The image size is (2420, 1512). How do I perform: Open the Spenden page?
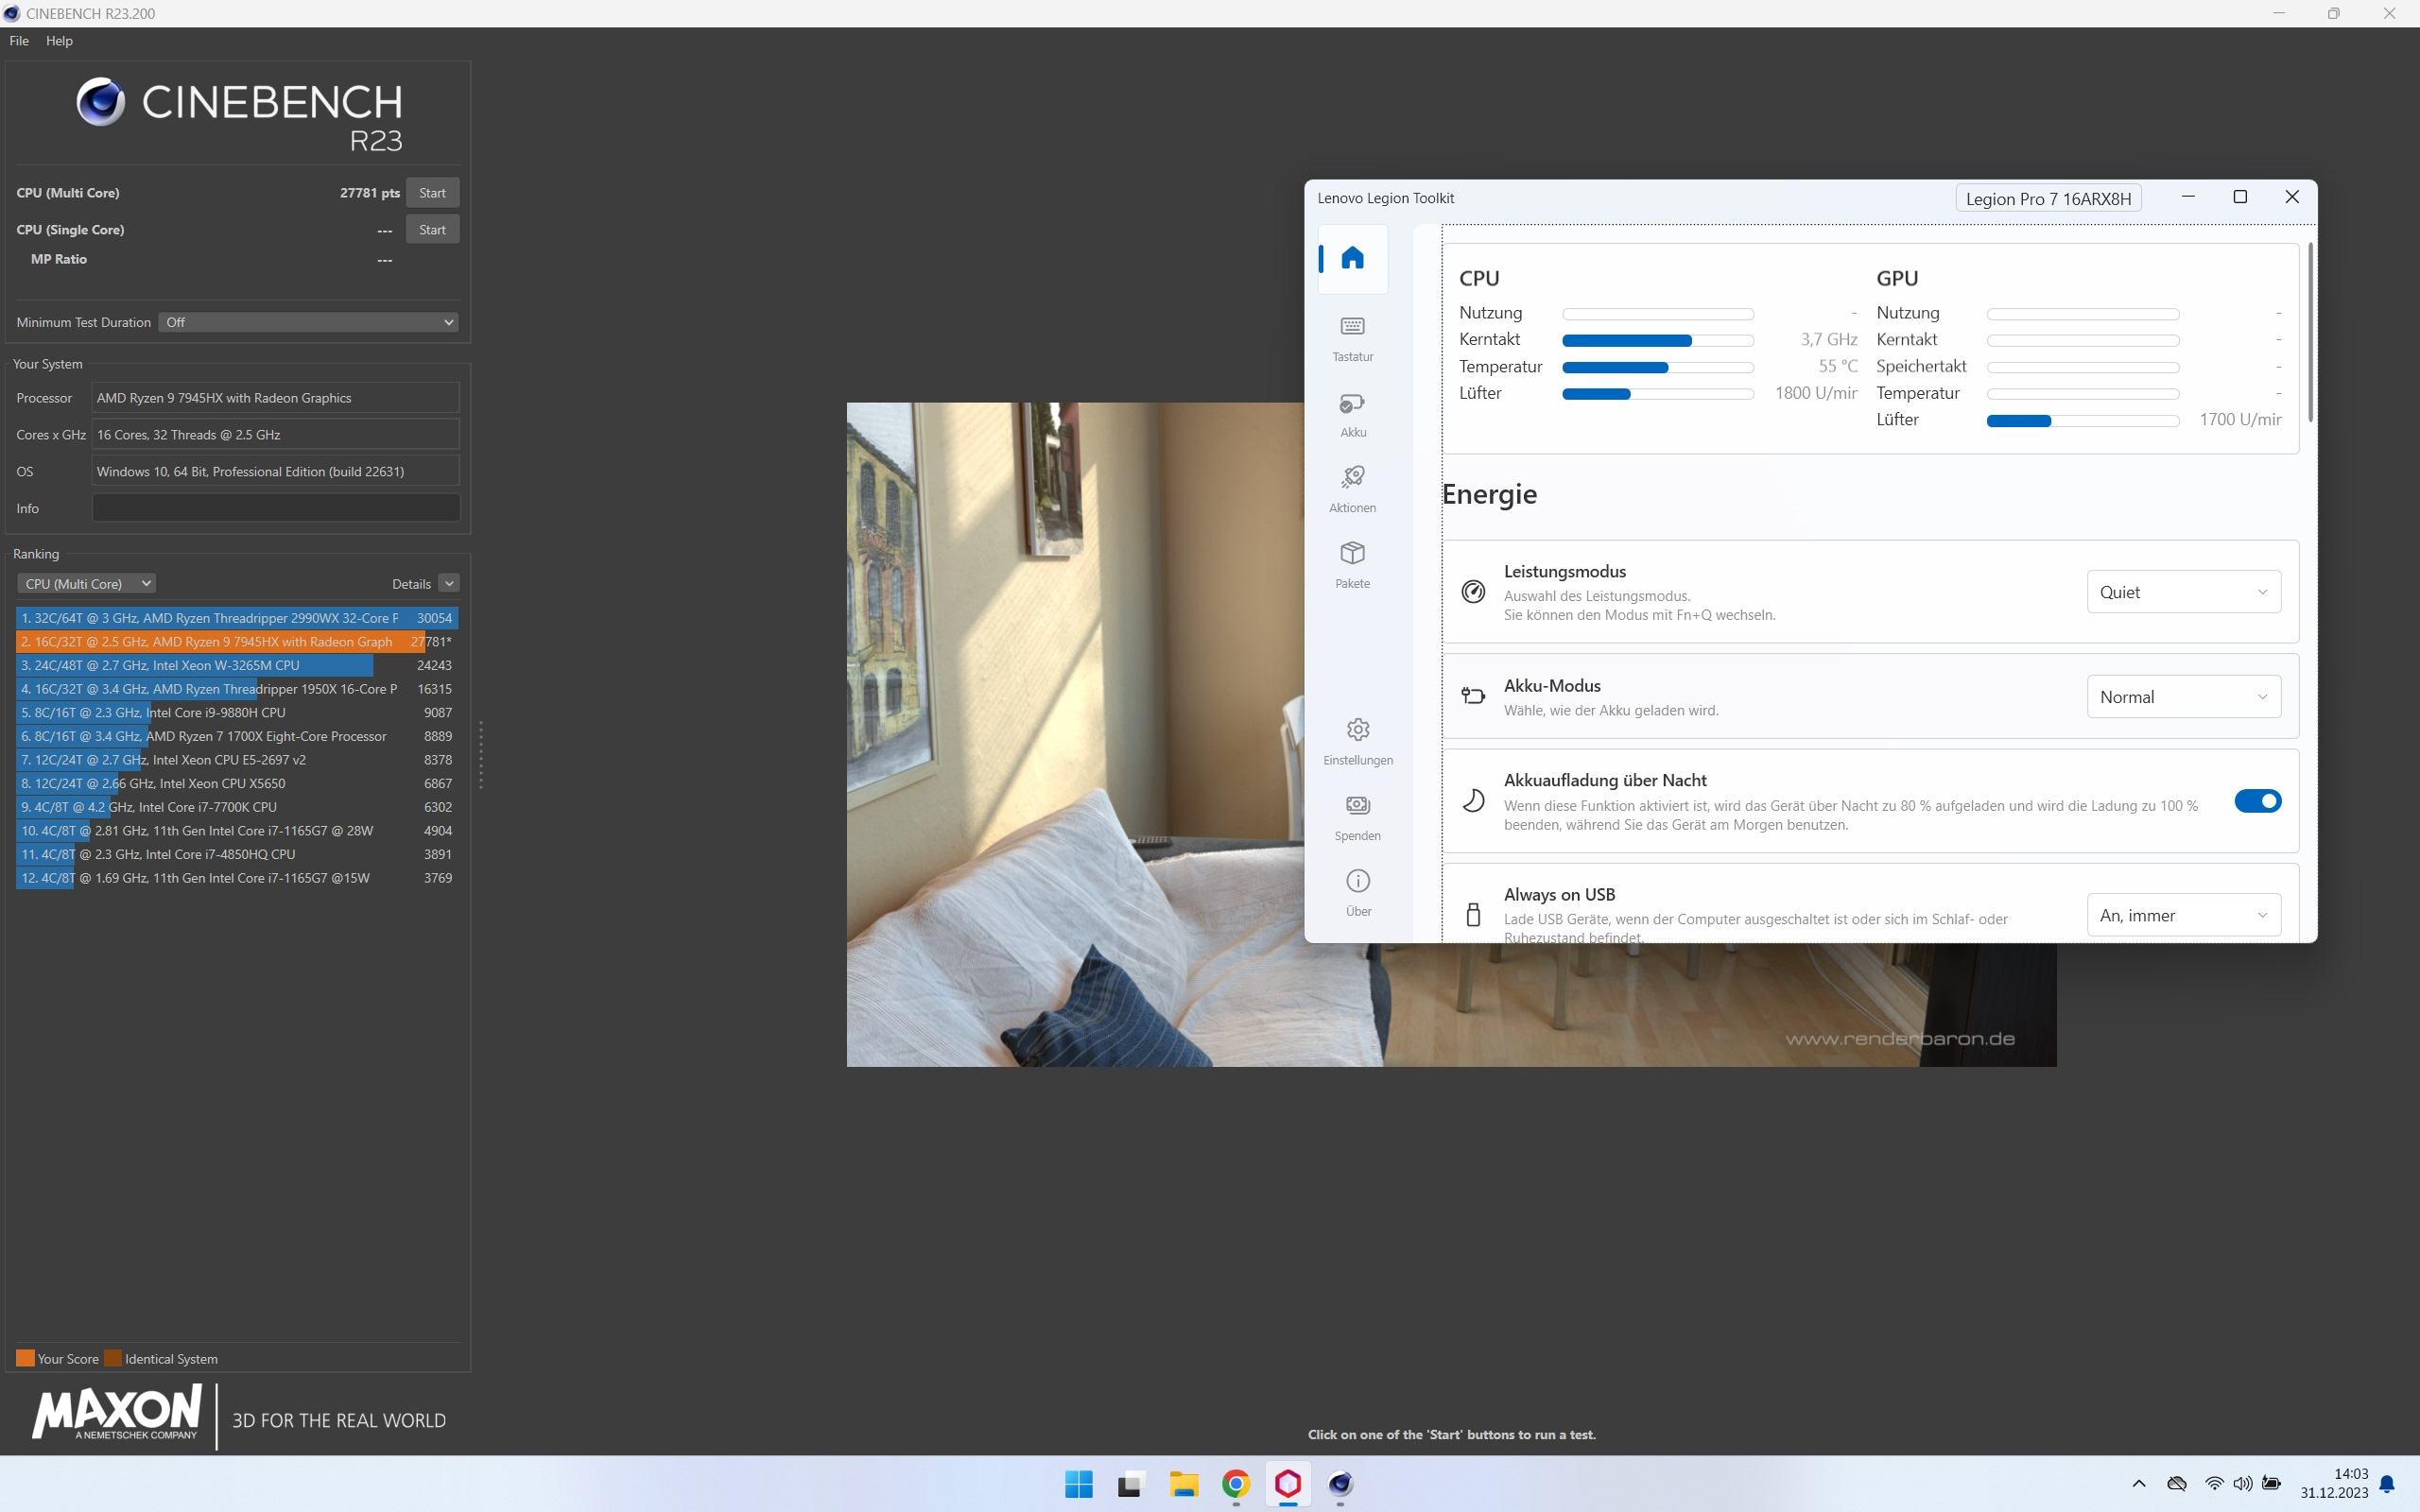click(1357, 818)
